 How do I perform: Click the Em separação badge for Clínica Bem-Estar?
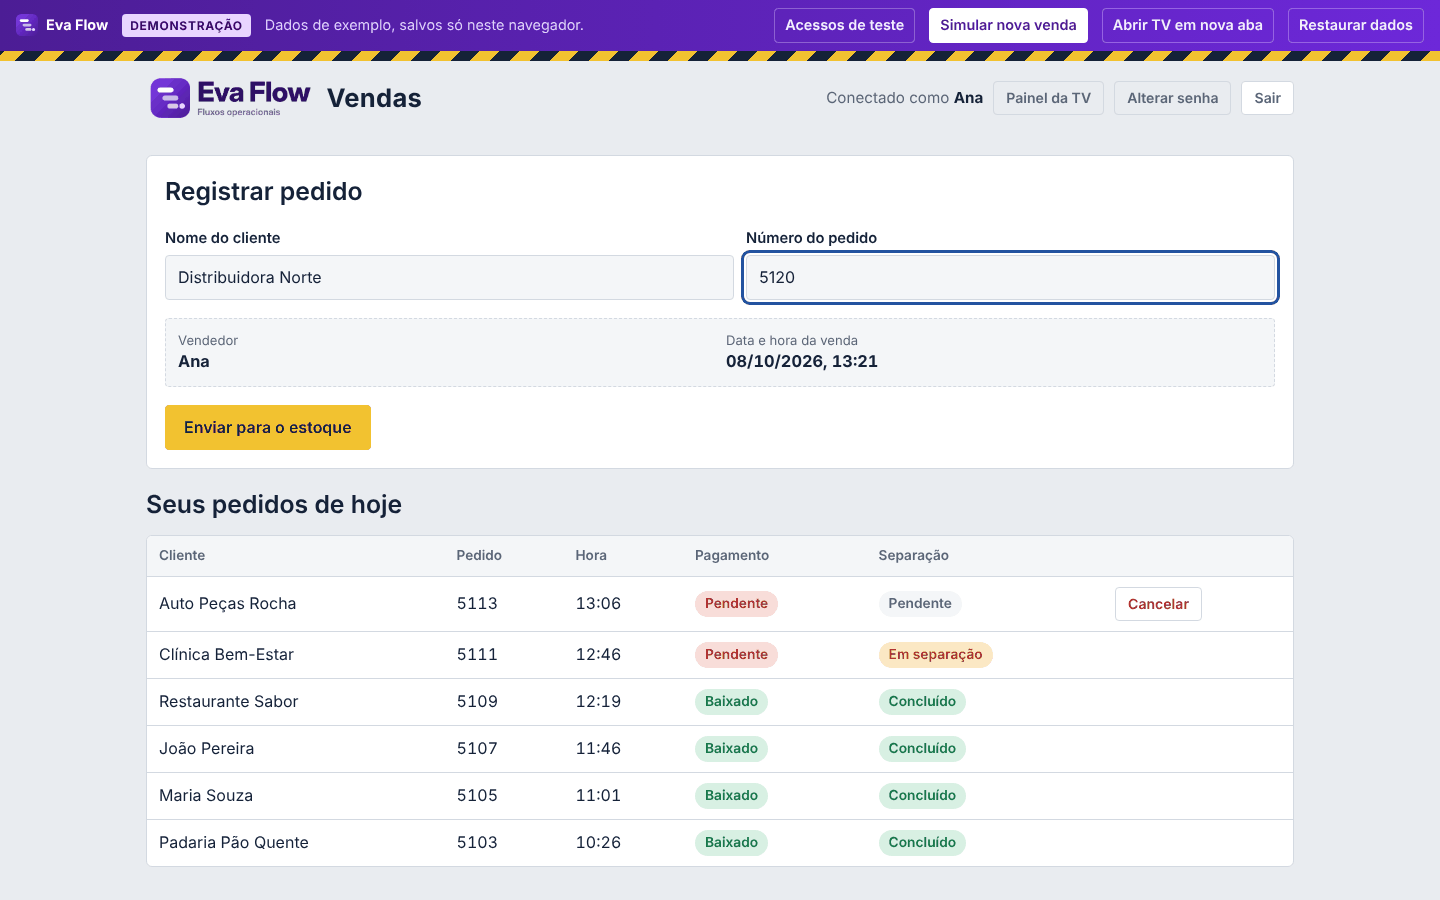click(935, 655)
